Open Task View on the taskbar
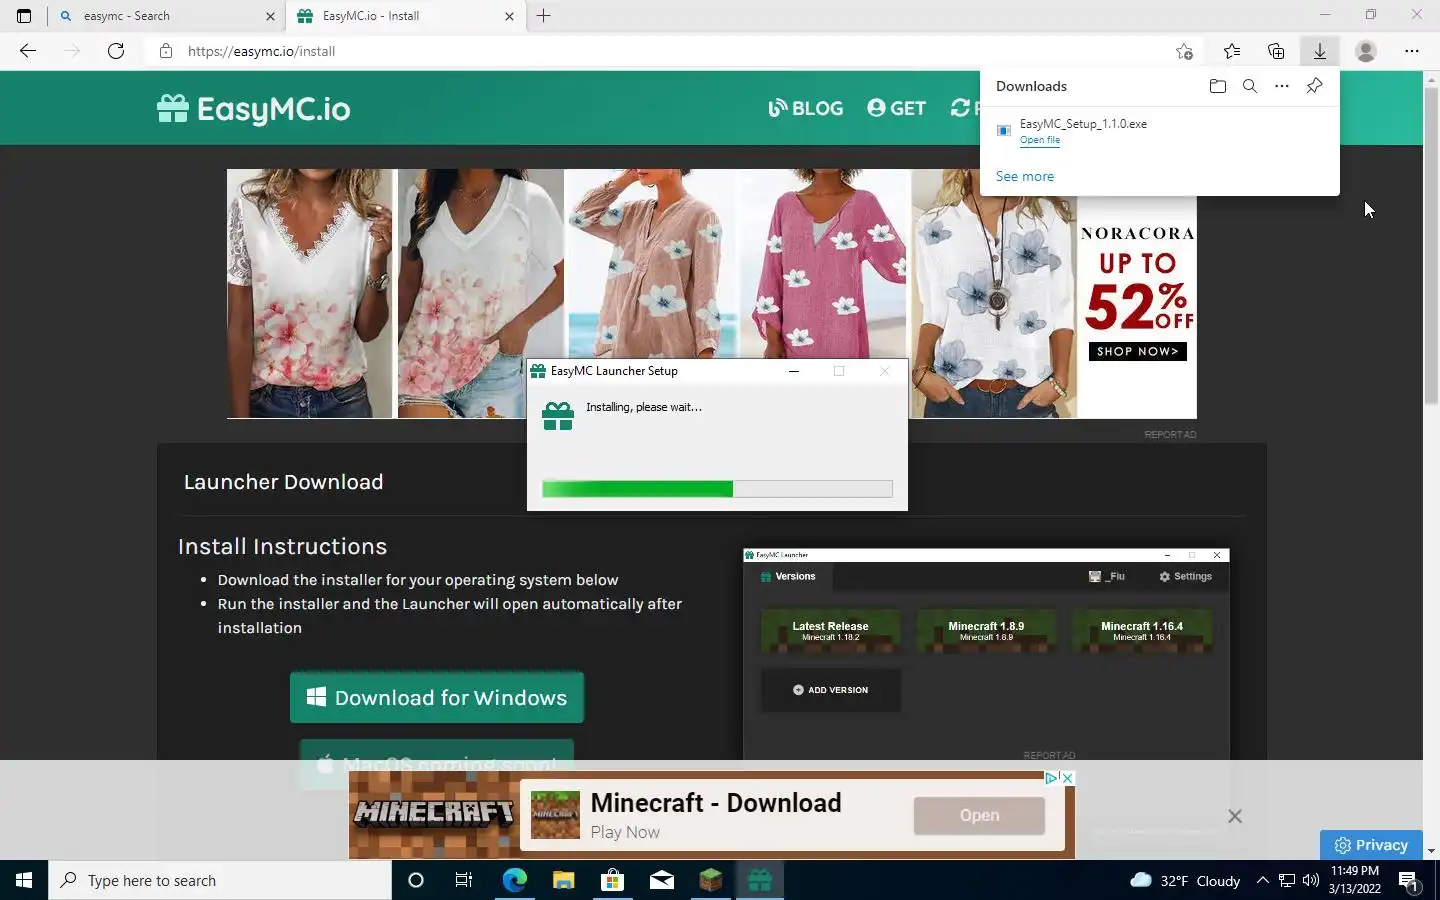Viewport: 1440px width, 900px height. pyautogui.click(x=464, y=880)
